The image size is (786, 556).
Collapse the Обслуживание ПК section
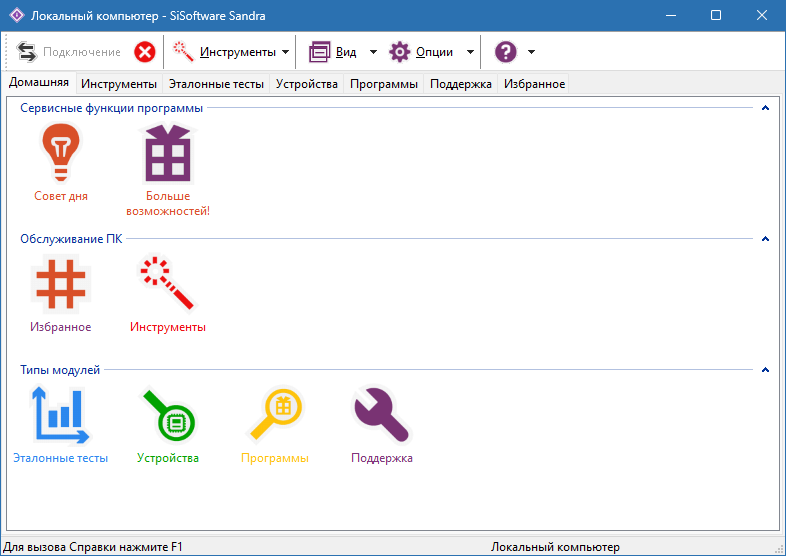click(765, 239)
